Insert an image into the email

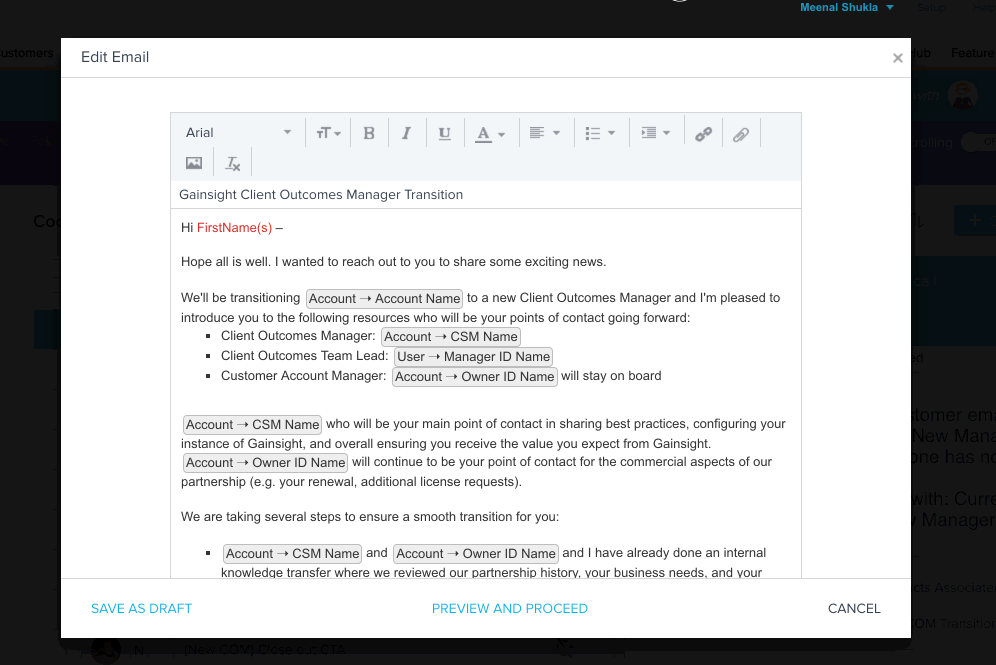(194, 163)
